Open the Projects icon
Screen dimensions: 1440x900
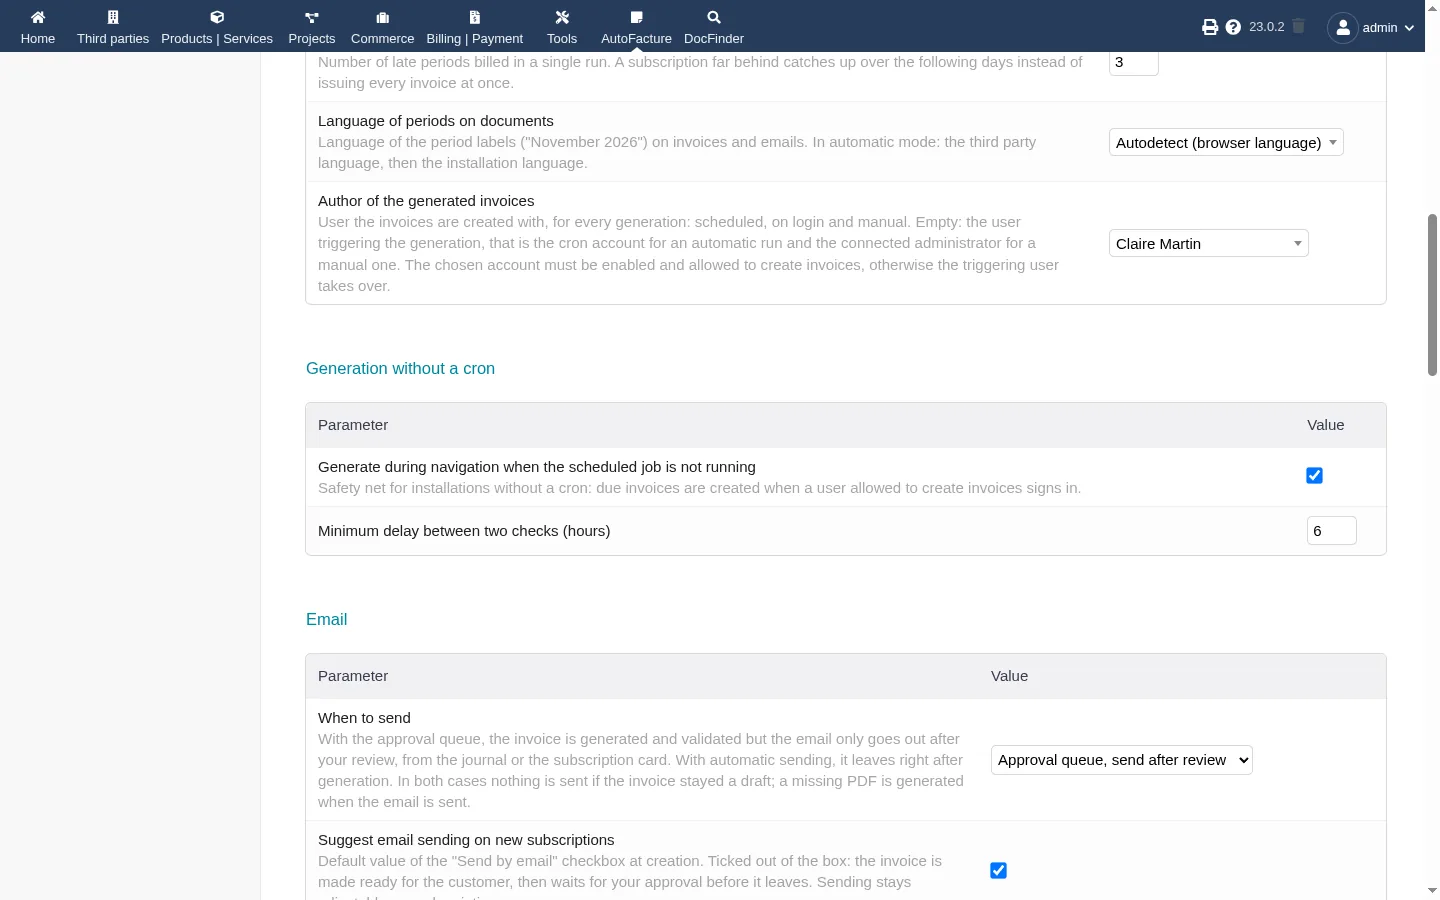[312, 17]
